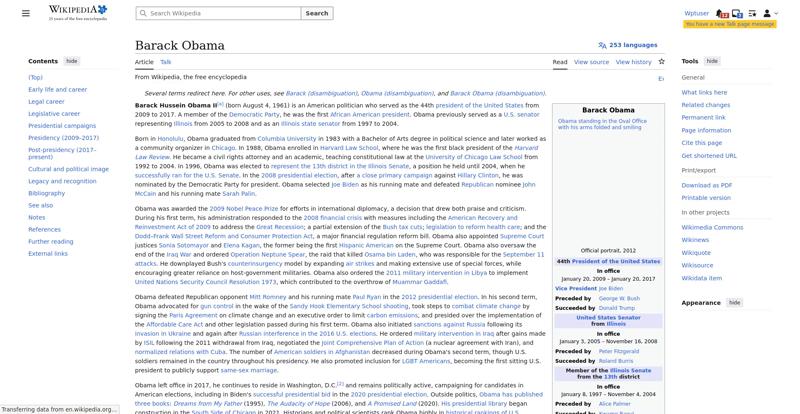
Task: Click the magnifier icon in search box
Action: pyautogui.click(x=143, y=14)
